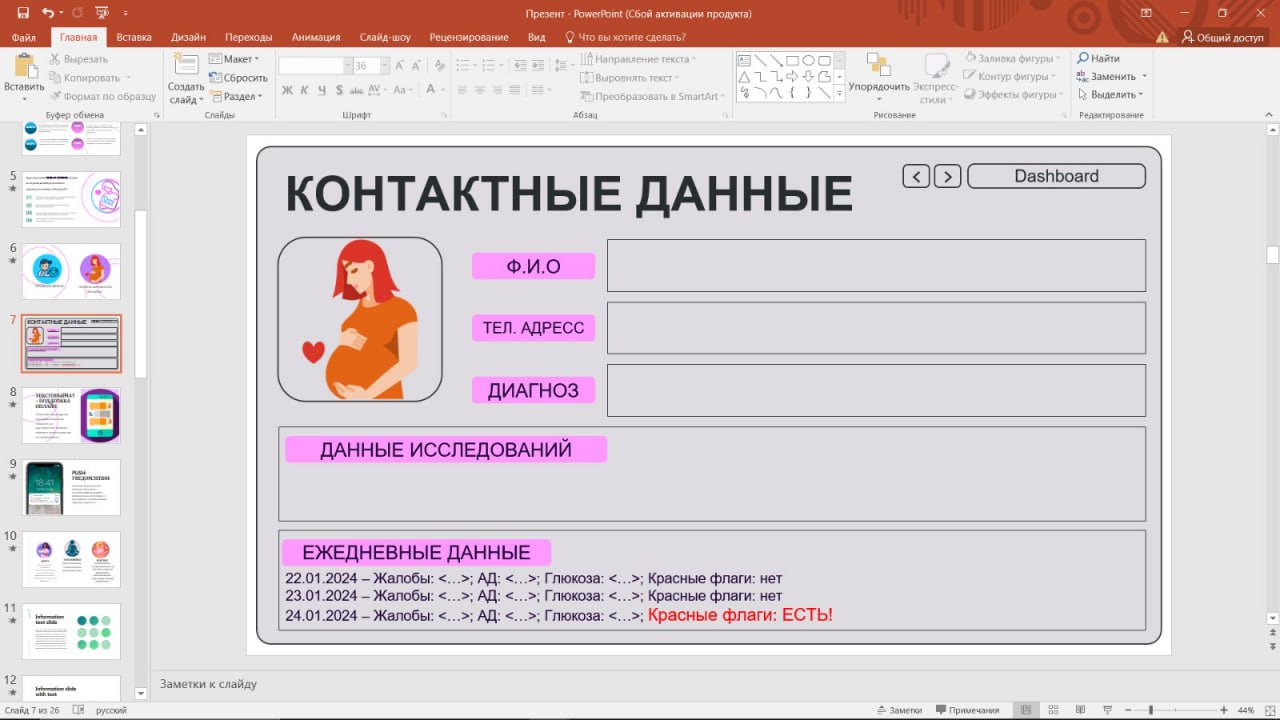The image size is (1280, 720).
Task: Start slide show from the quick access toolbar
Action: pos(101,13)
